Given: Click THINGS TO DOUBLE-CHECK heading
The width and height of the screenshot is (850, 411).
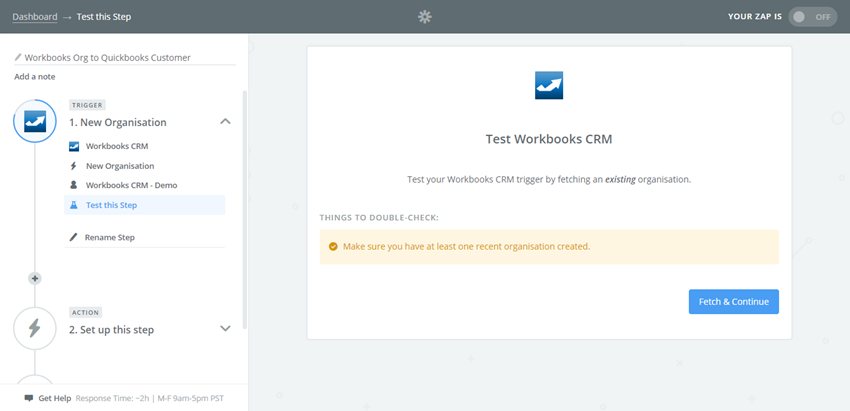Looking at the screenshot, I should (x=379, y=218).
